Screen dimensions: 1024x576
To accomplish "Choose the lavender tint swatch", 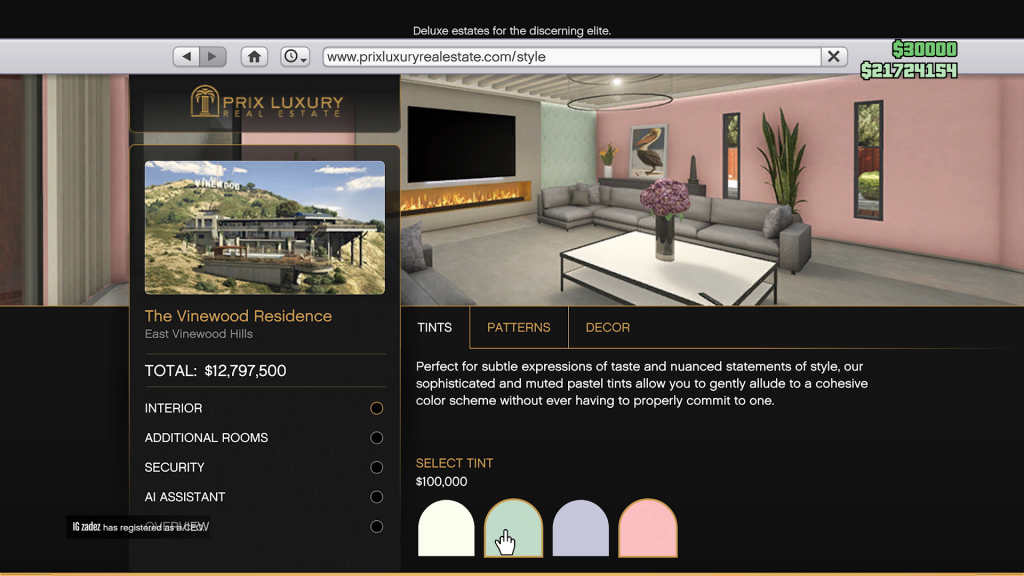I will point(580,529).
